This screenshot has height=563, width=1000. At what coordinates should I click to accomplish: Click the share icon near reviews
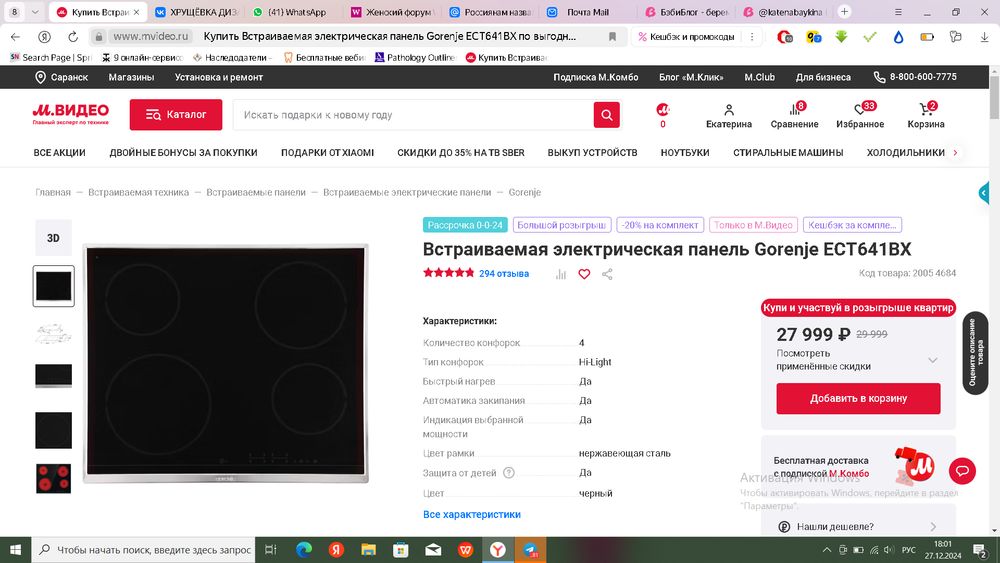point(607,274)
